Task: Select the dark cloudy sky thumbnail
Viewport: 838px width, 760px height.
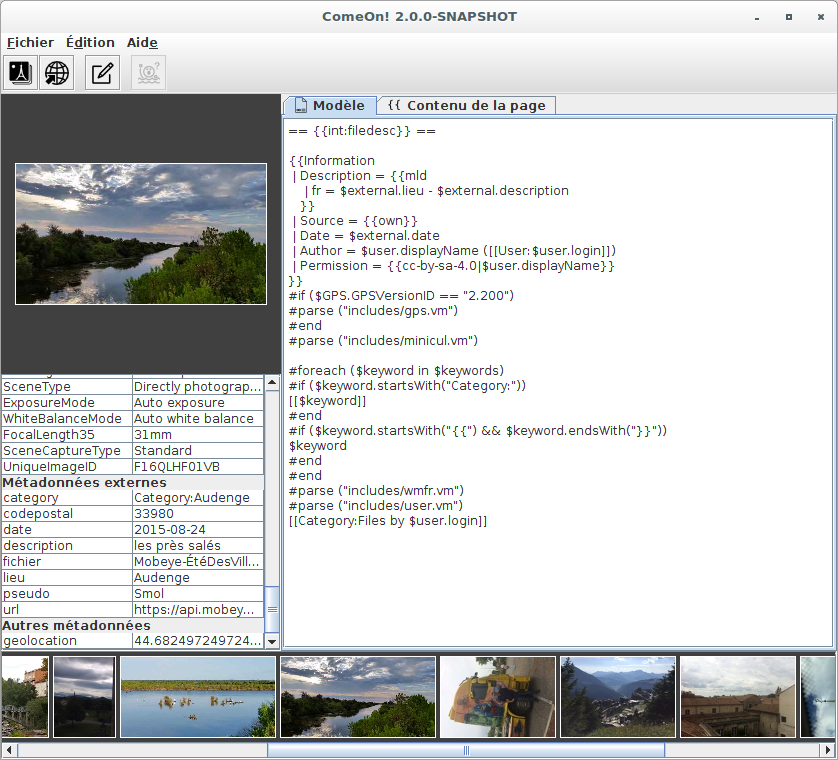Action: coord(84,697)
